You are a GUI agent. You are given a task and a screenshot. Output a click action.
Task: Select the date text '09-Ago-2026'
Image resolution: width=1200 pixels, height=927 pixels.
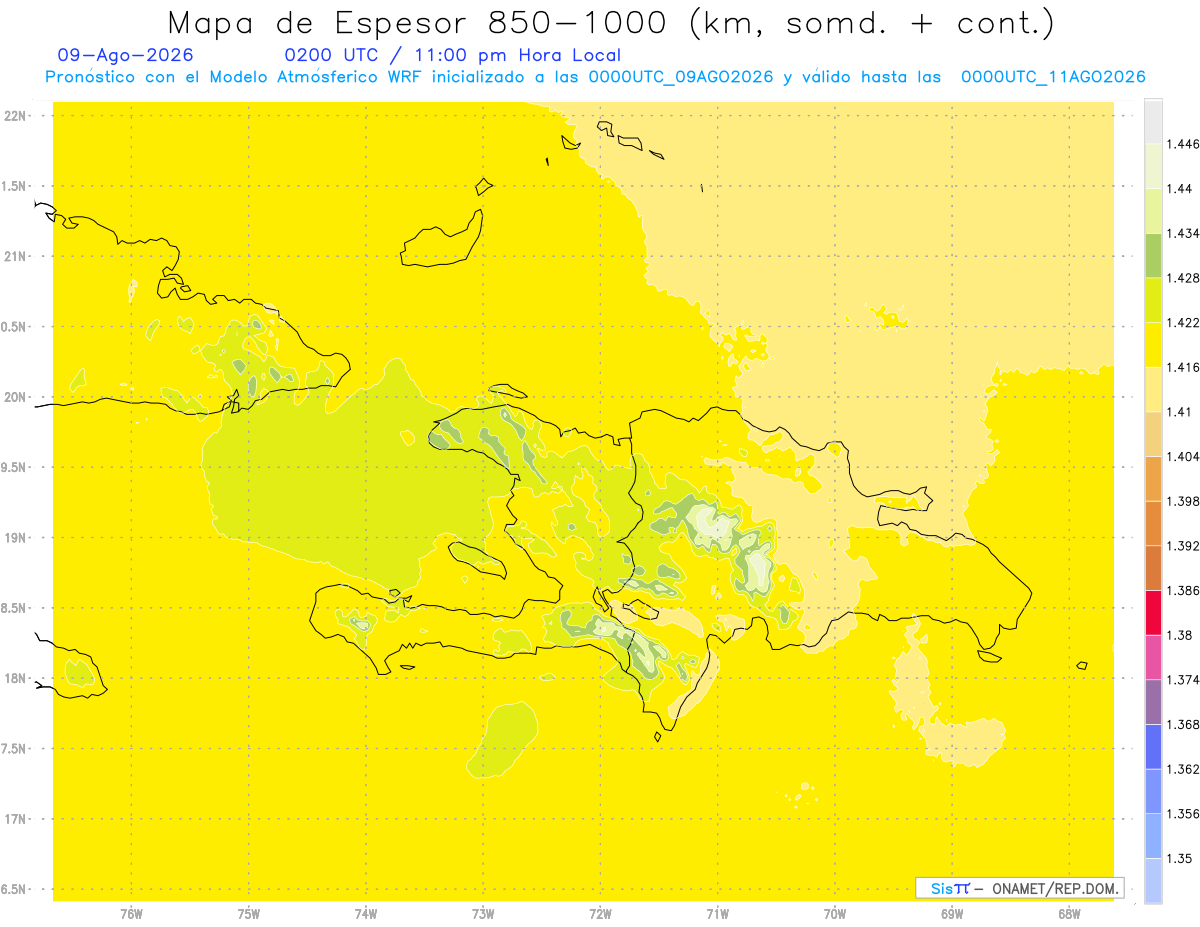126,55
